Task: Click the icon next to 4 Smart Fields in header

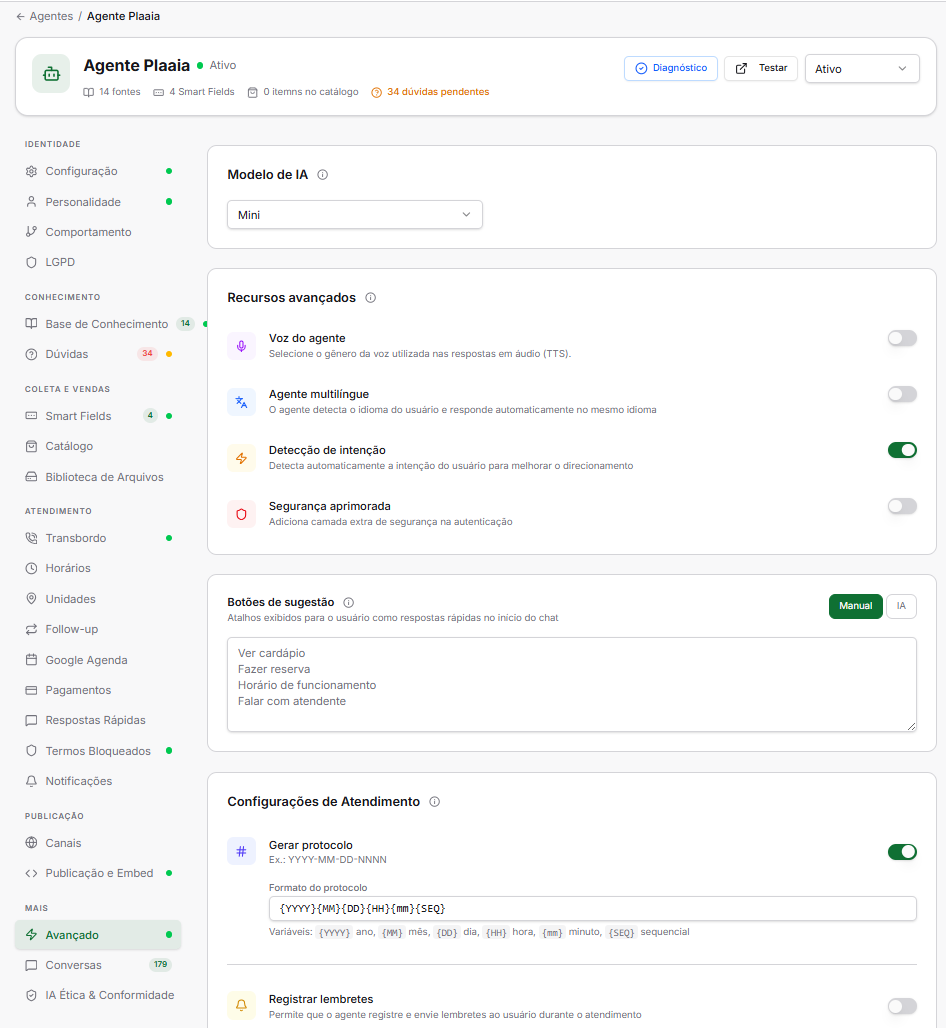Action: click(159, 92)
